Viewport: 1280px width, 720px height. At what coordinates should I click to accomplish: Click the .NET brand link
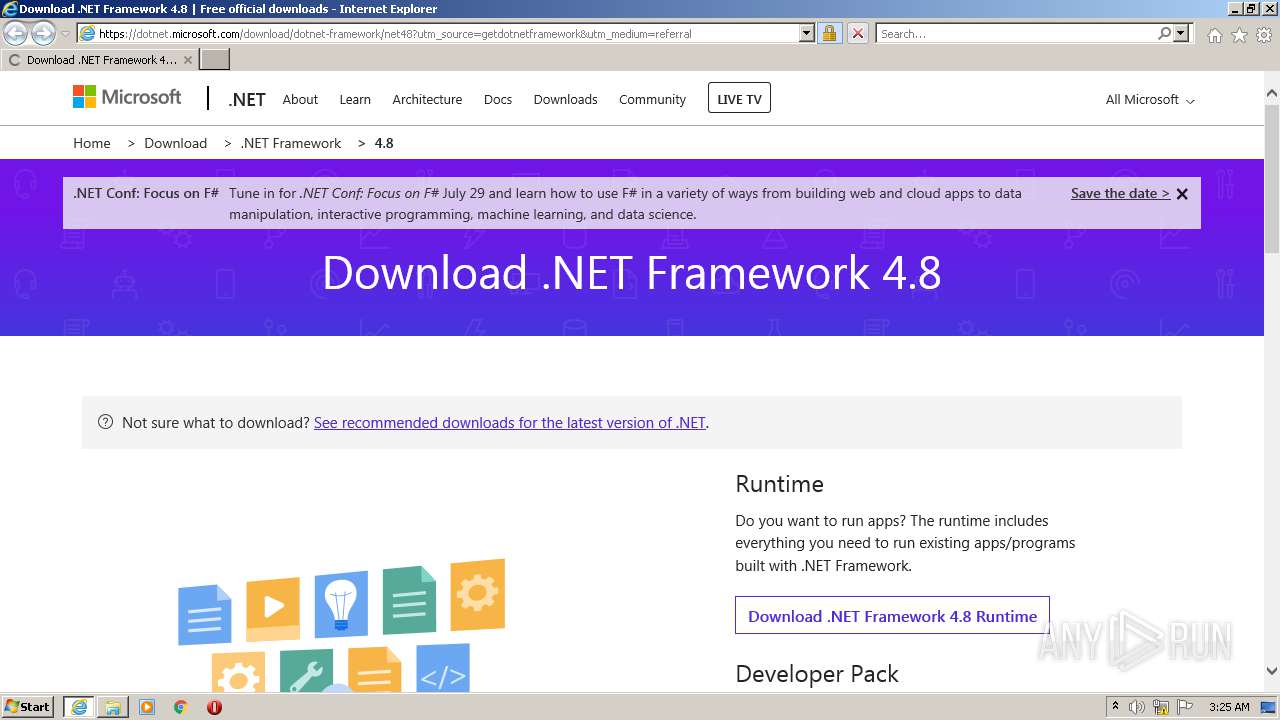tap(247, 100)
